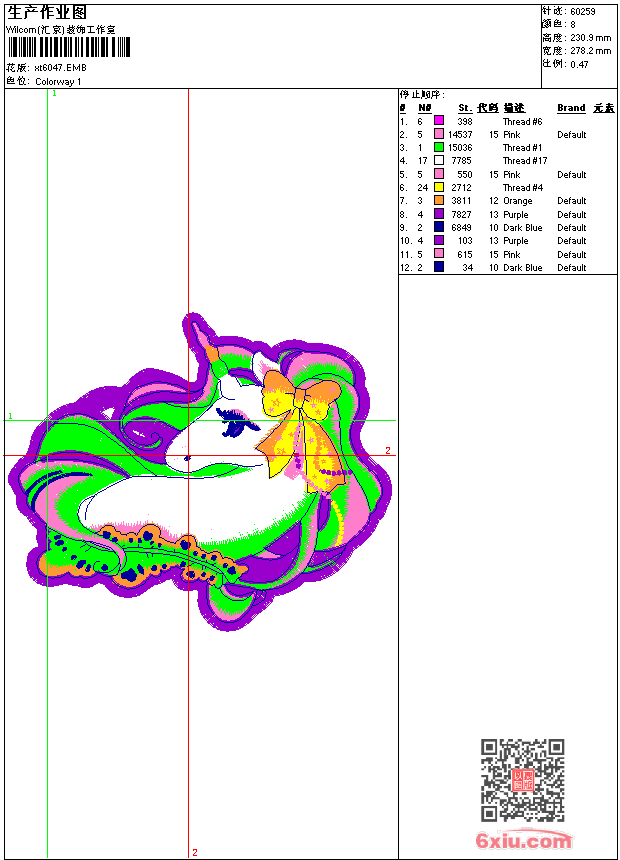Click the "Thread #6" description

coord(522,122)
